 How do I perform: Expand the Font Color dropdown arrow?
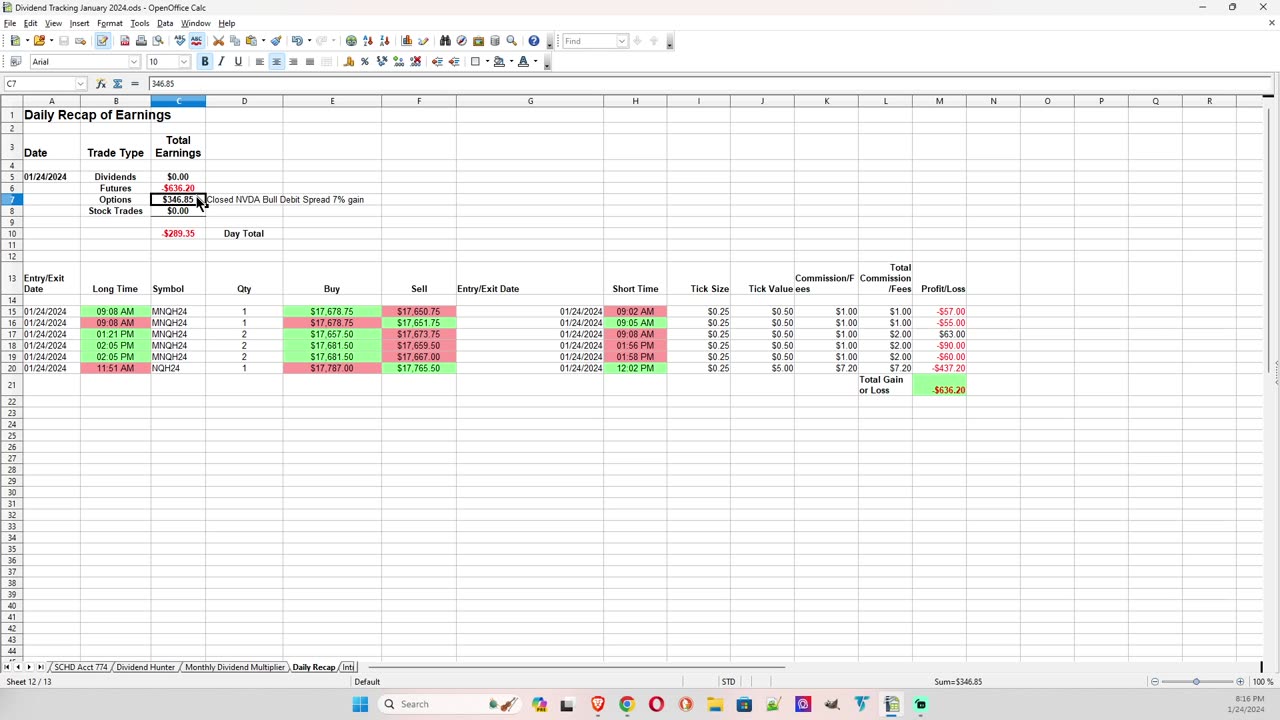pyautogui.click(x=535, y=62)
